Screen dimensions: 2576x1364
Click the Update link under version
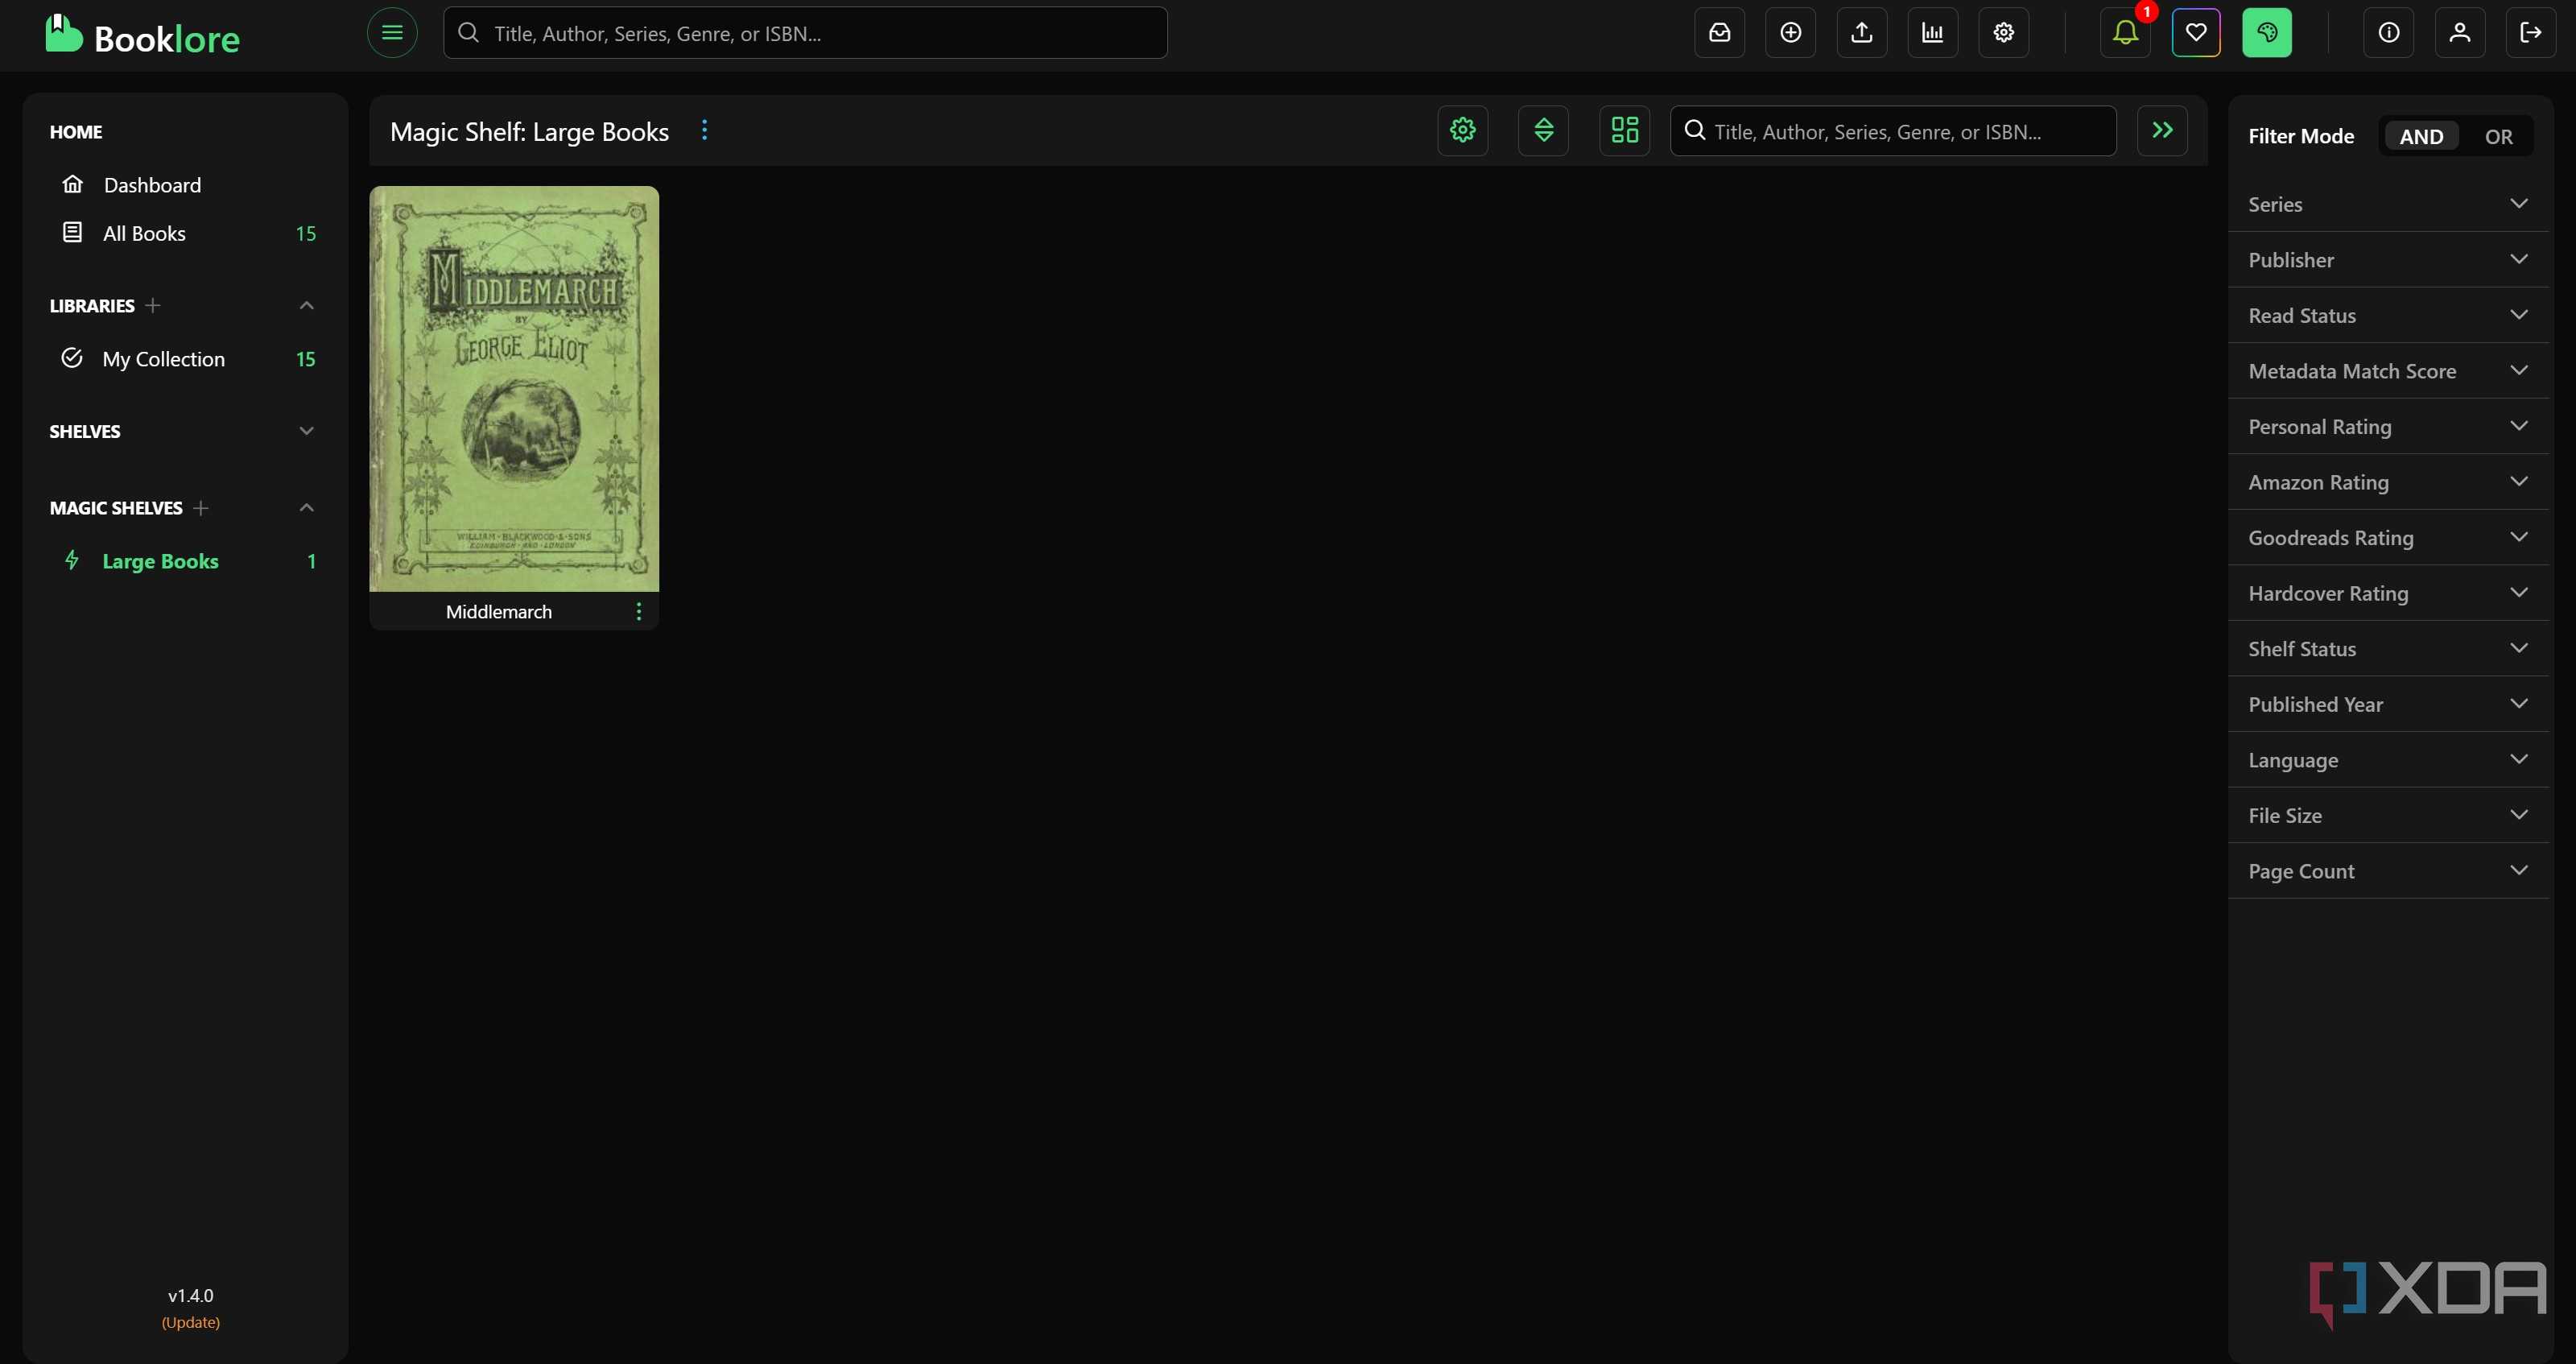click(191, 1322)
